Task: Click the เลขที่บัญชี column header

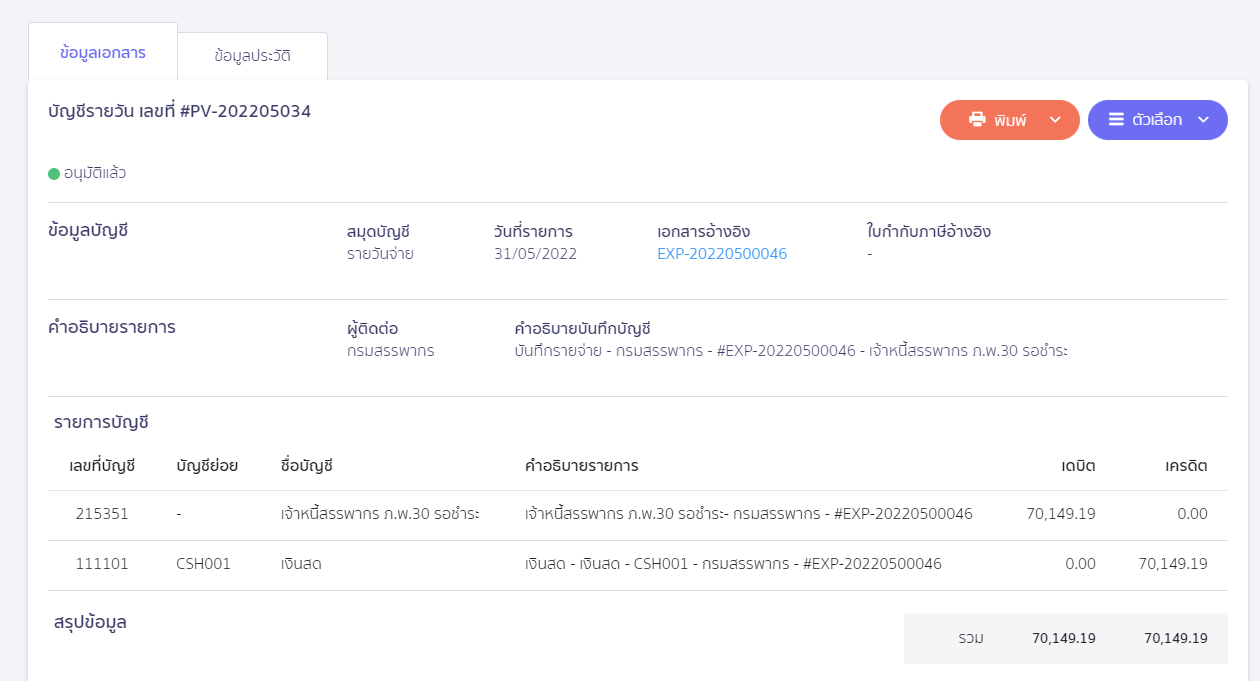Action: [x=102, y=466]
